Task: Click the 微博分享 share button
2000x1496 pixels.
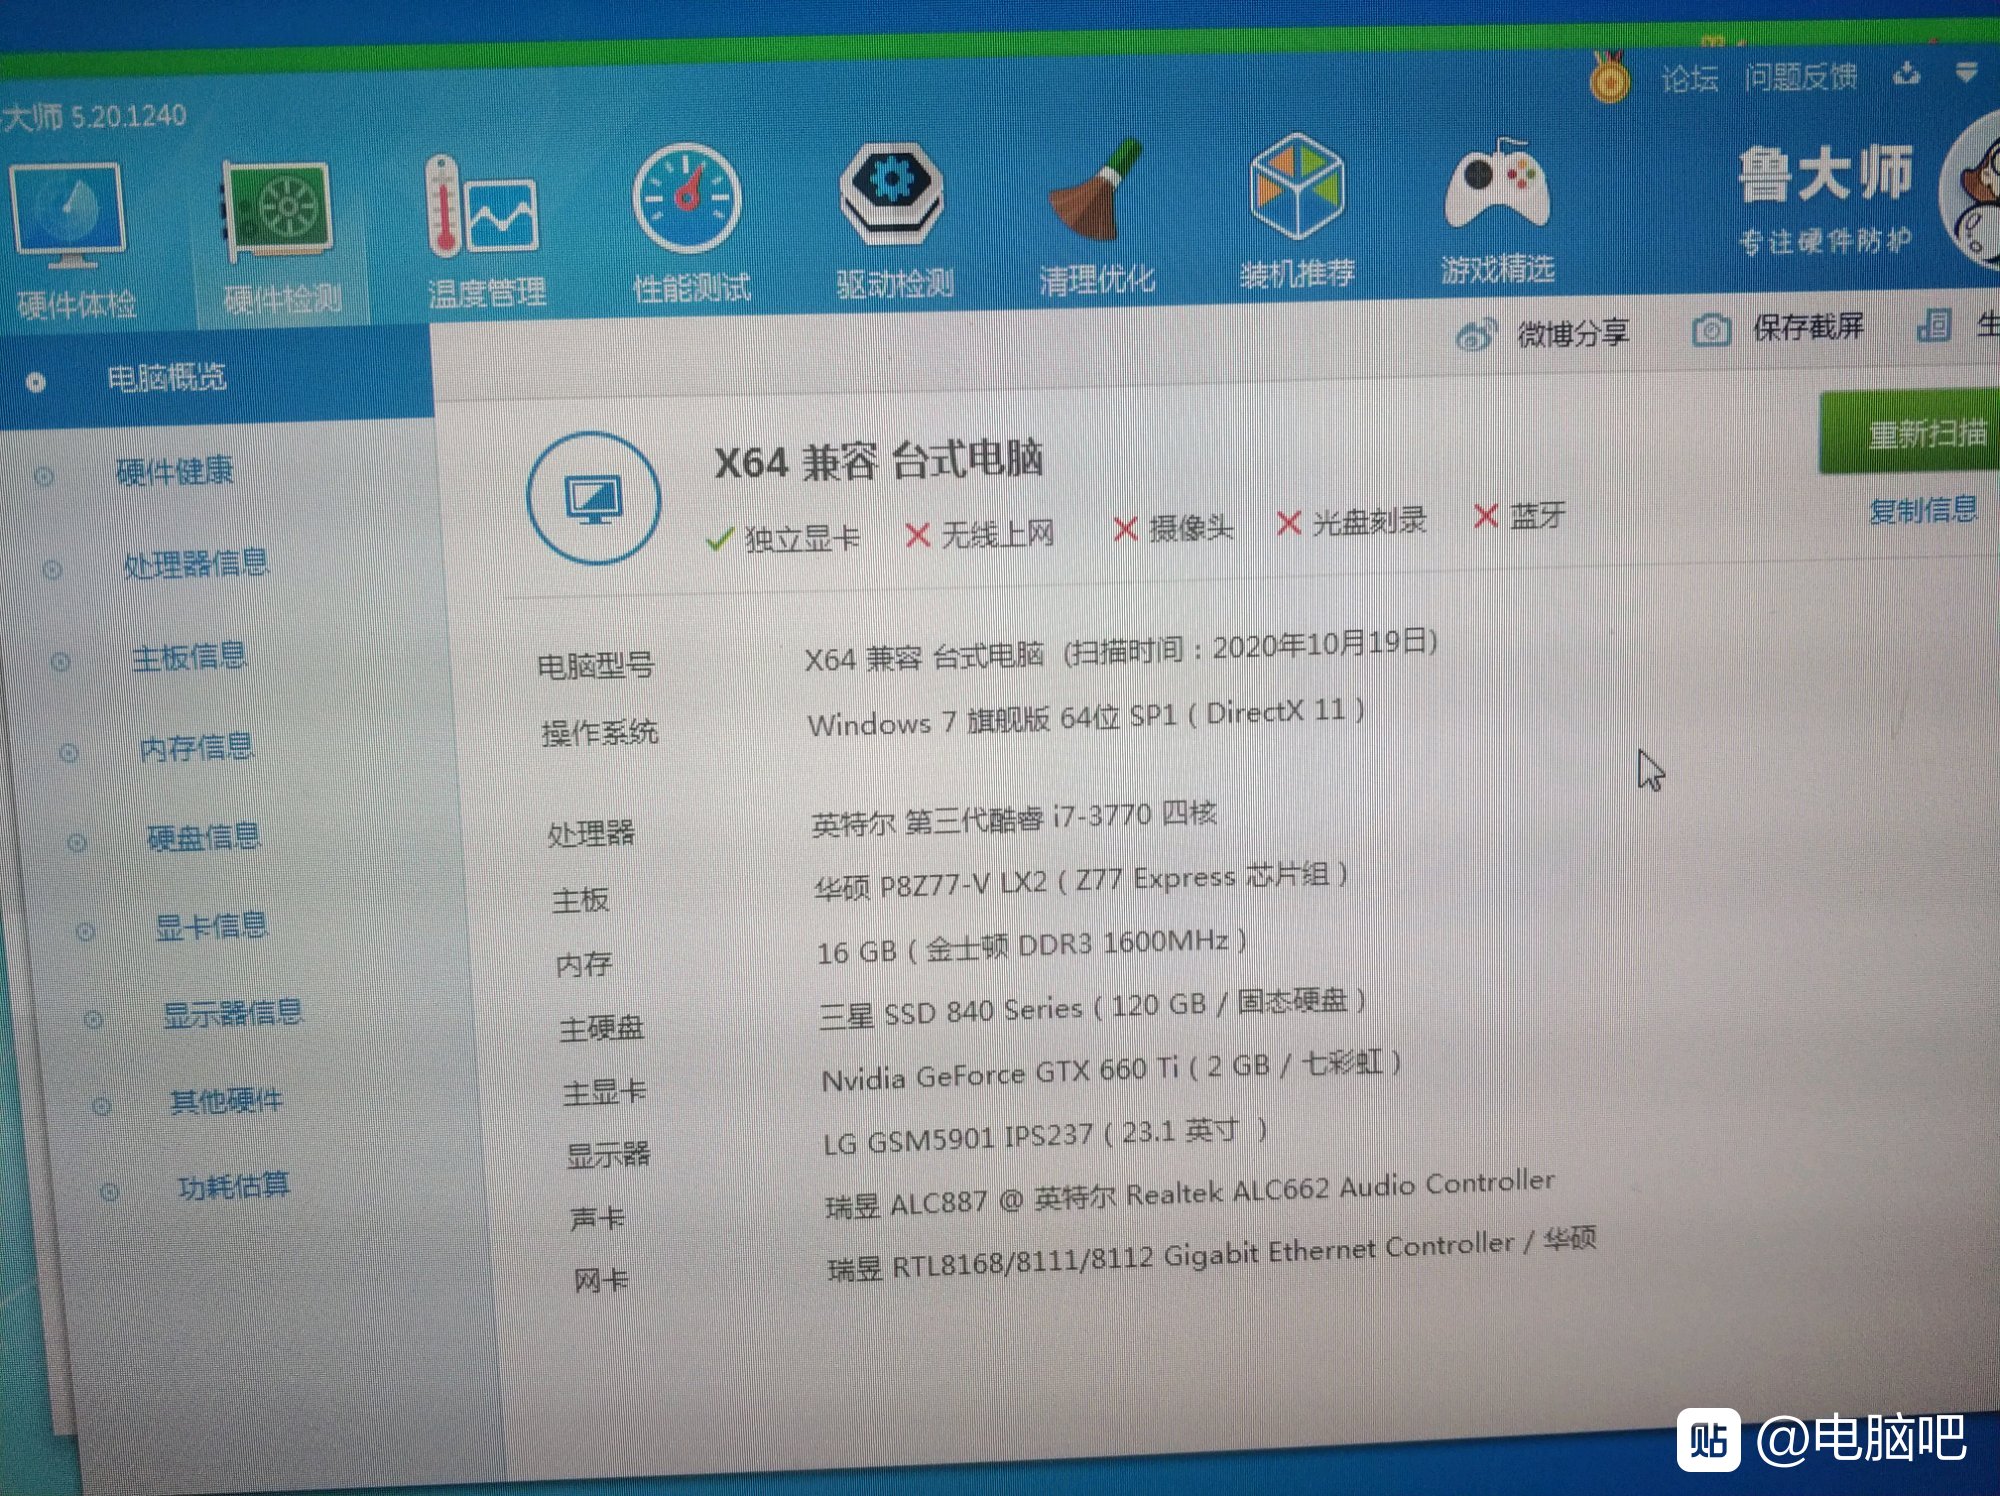Action: (x=1543, y=334)
